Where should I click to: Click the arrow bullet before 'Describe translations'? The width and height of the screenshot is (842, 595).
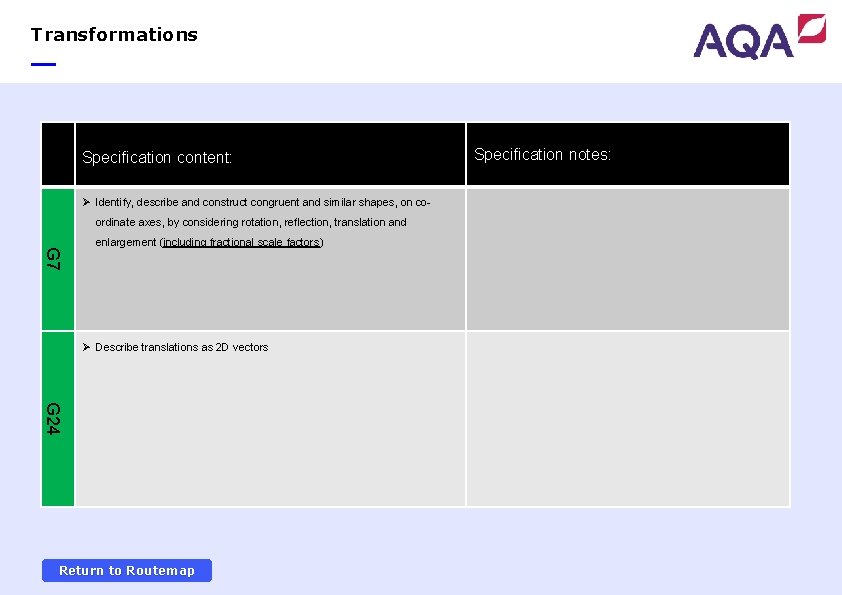click(88, 347)
